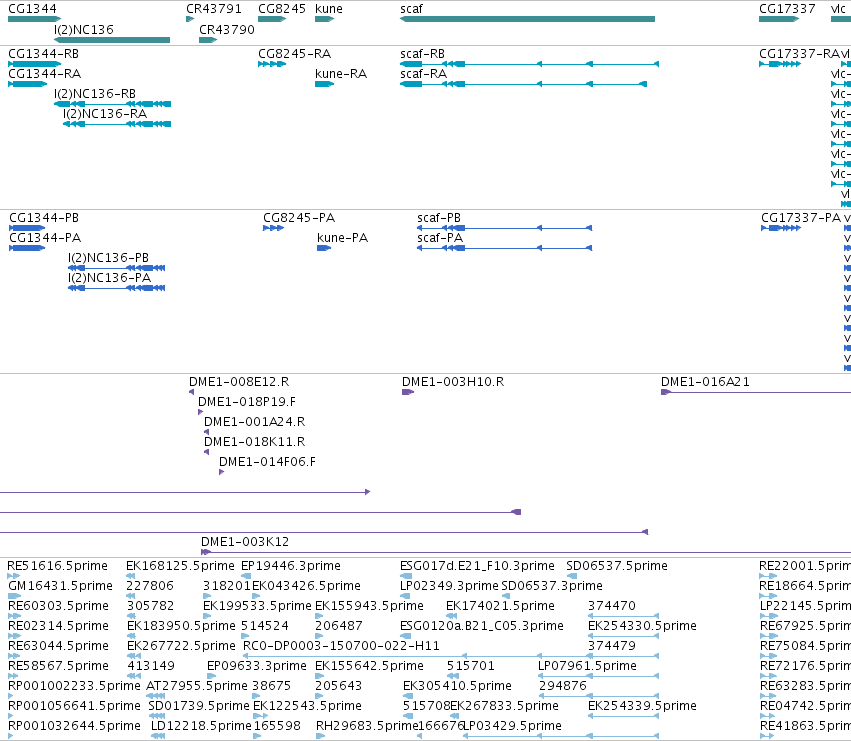Click the CG1344 gene label
This screenshot has width=851, height=741.
coord(33,9)
